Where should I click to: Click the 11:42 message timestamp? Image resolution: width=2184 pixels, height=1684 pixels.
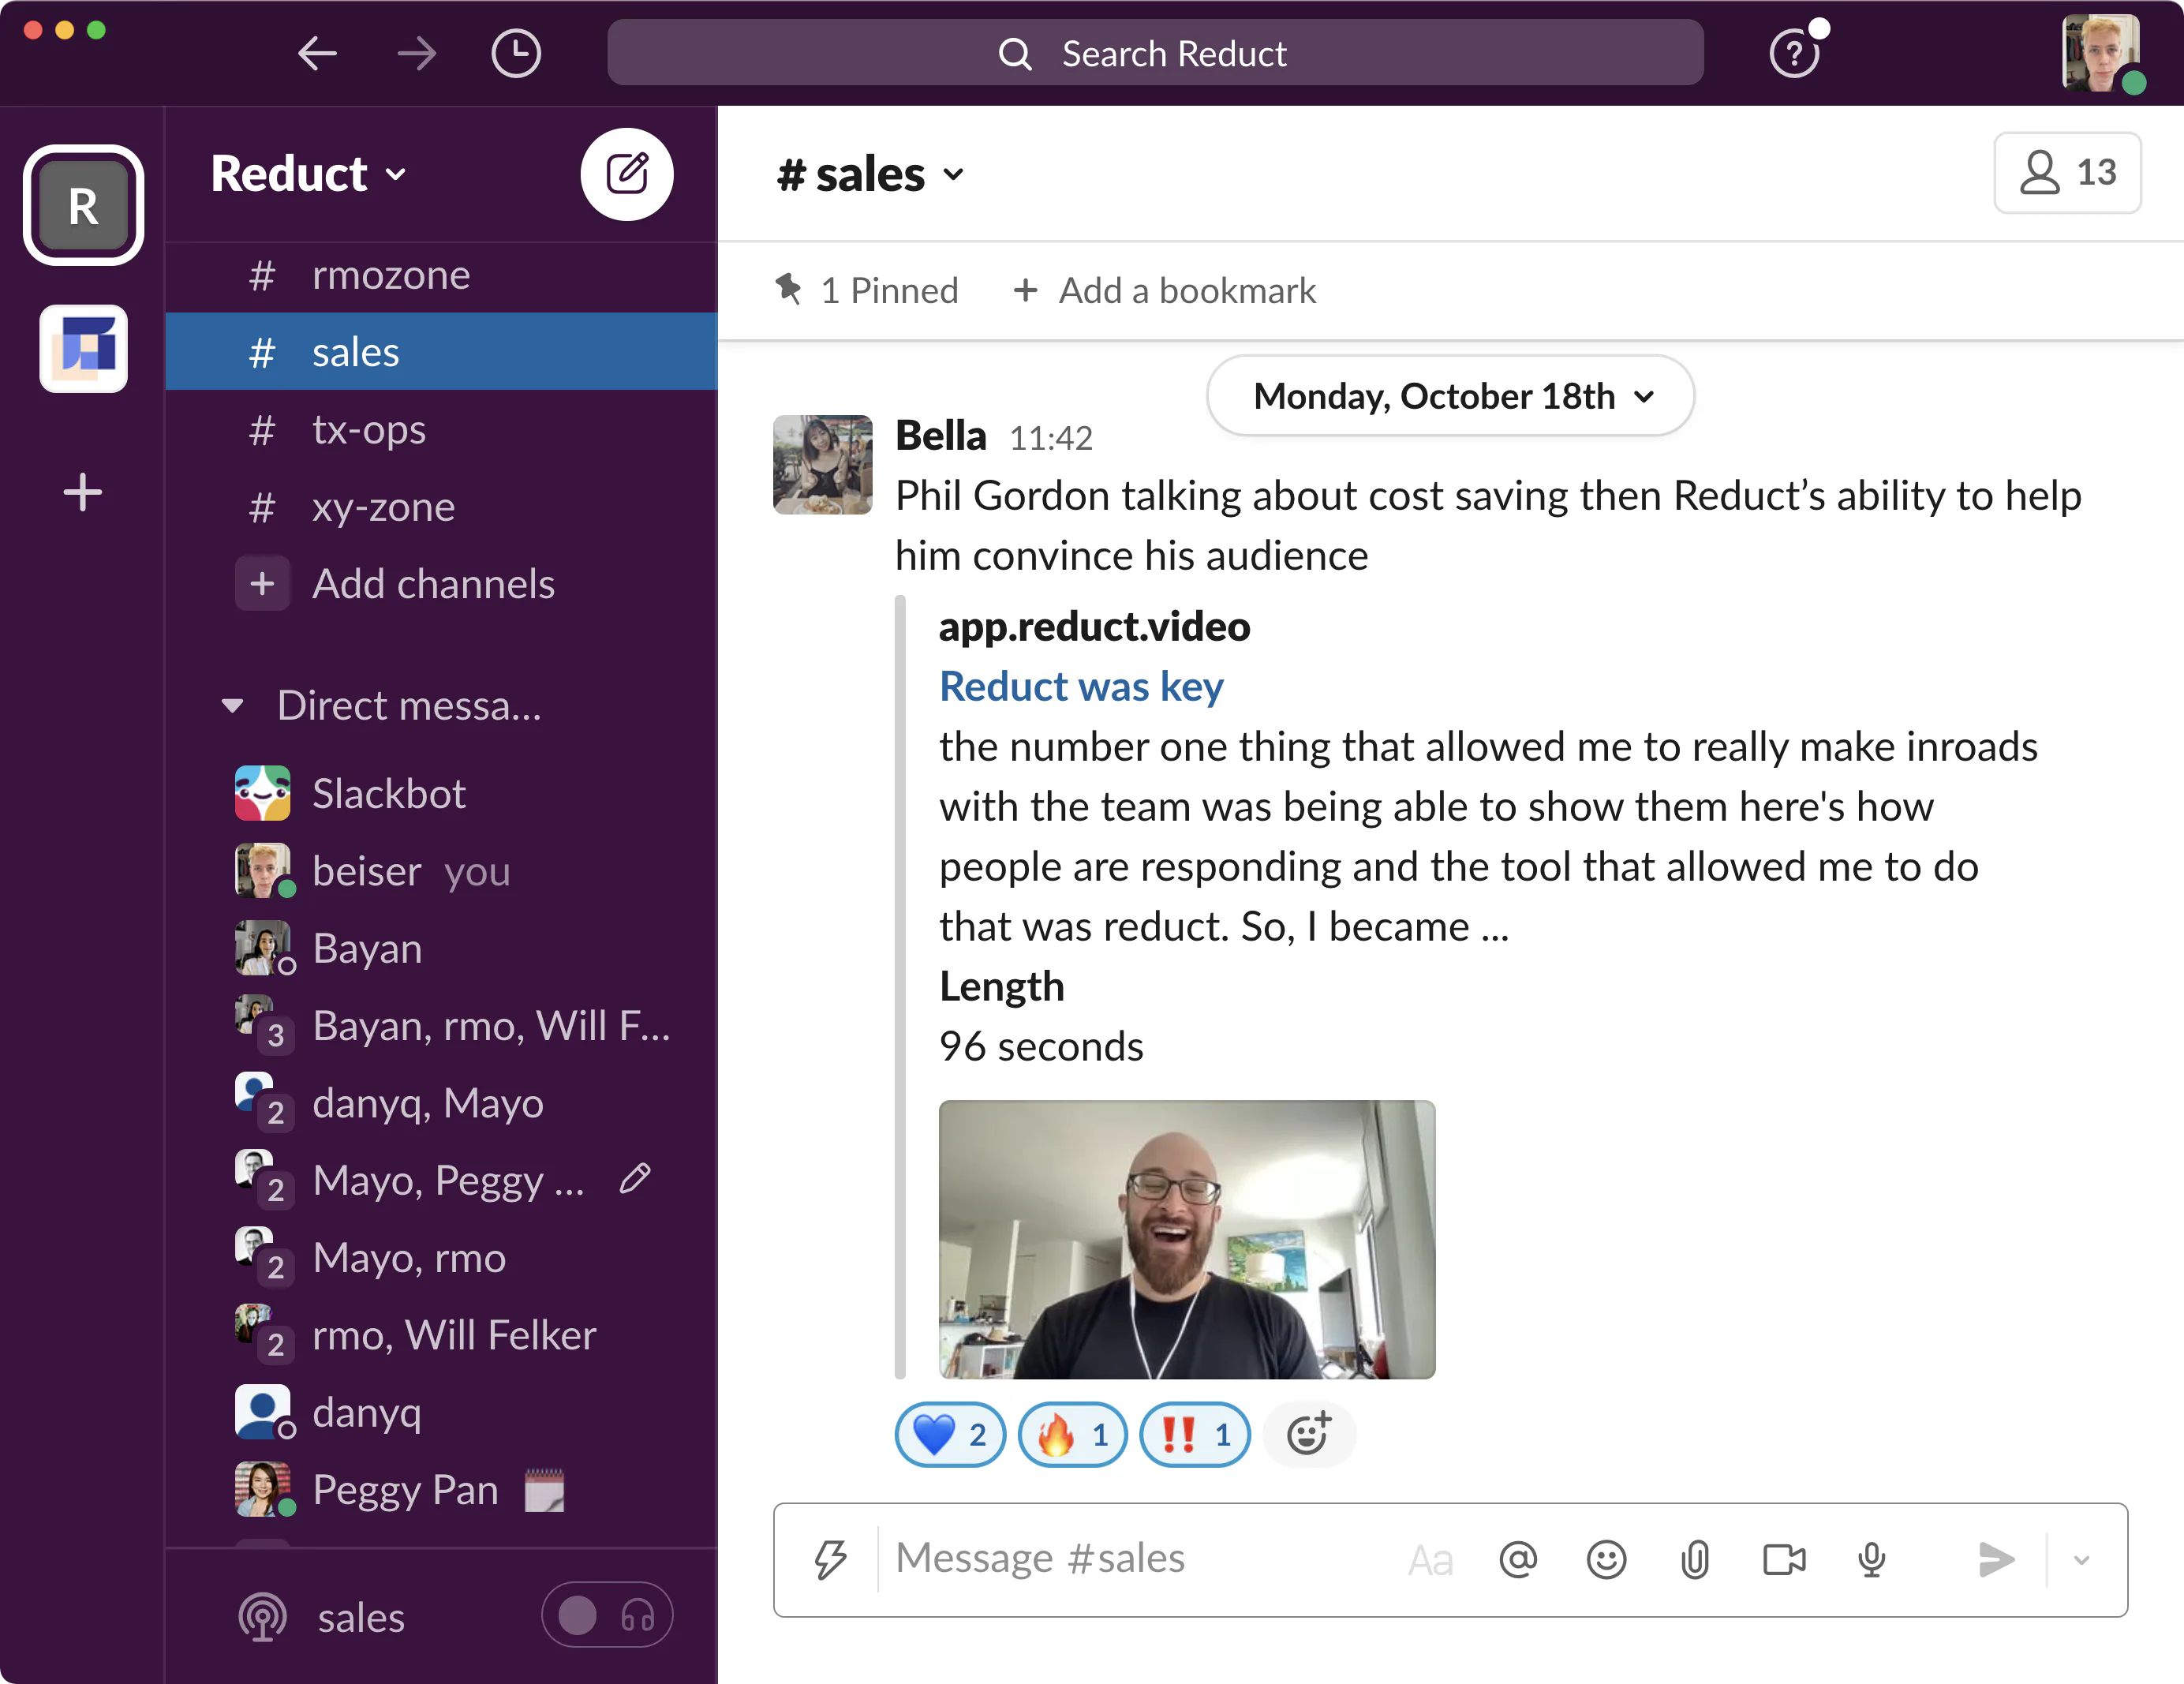click(1051, 438)
